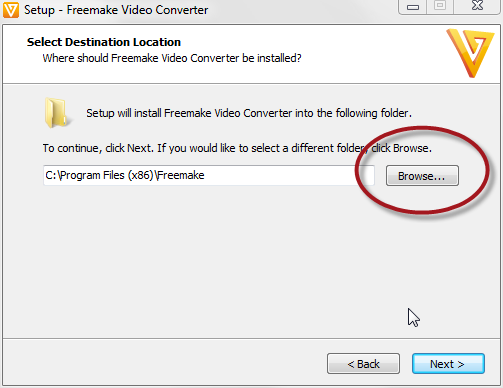Minimize the Setup window
Viewport: 503px width, 388px height.
(x=412, y=7)
